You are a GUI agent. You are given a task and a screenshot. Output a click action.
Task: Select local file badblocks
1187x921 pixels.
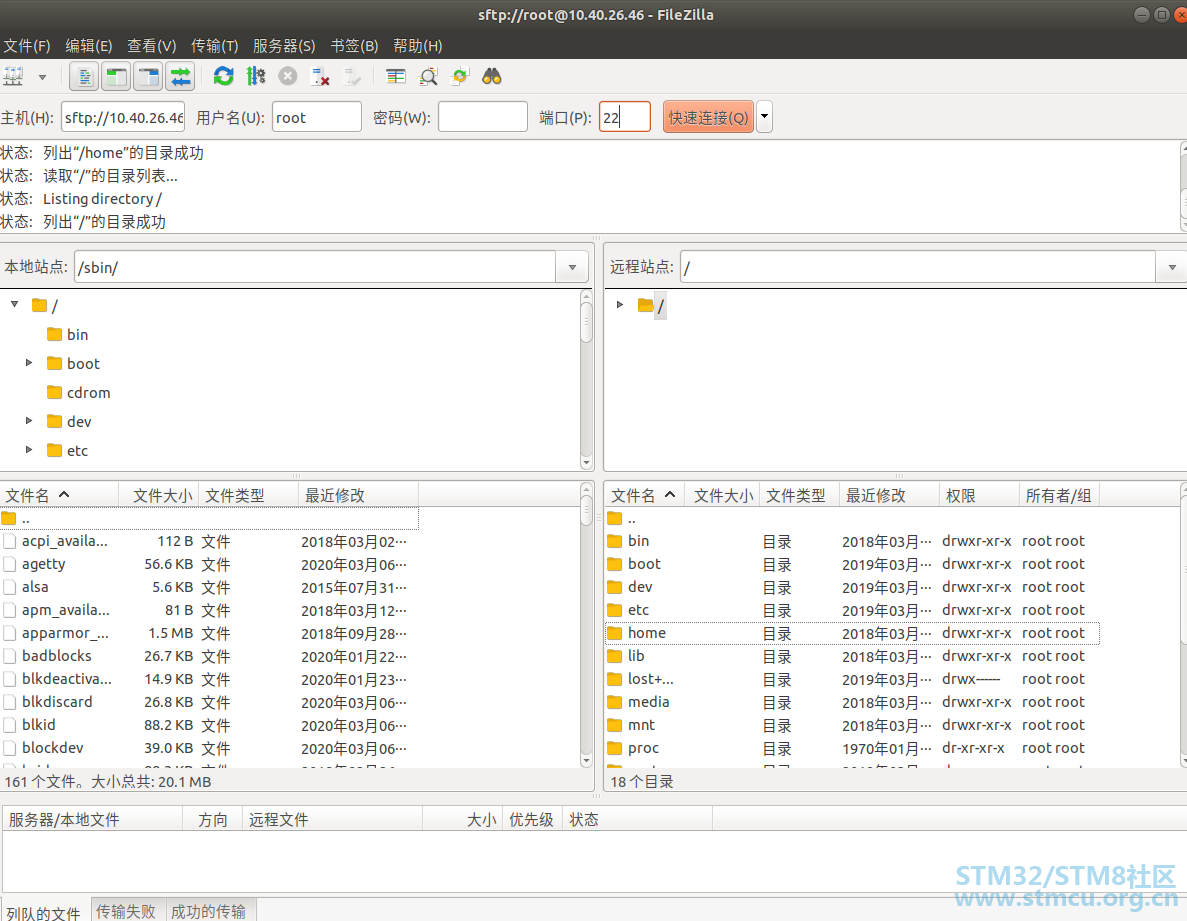209,656
